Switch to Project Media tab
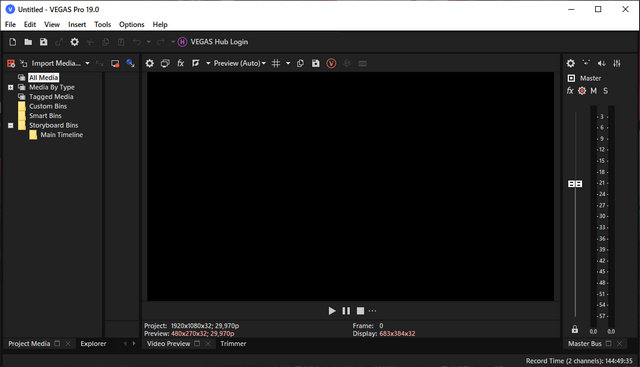Screen dimensions: 640x367 (x=29, y=344)
